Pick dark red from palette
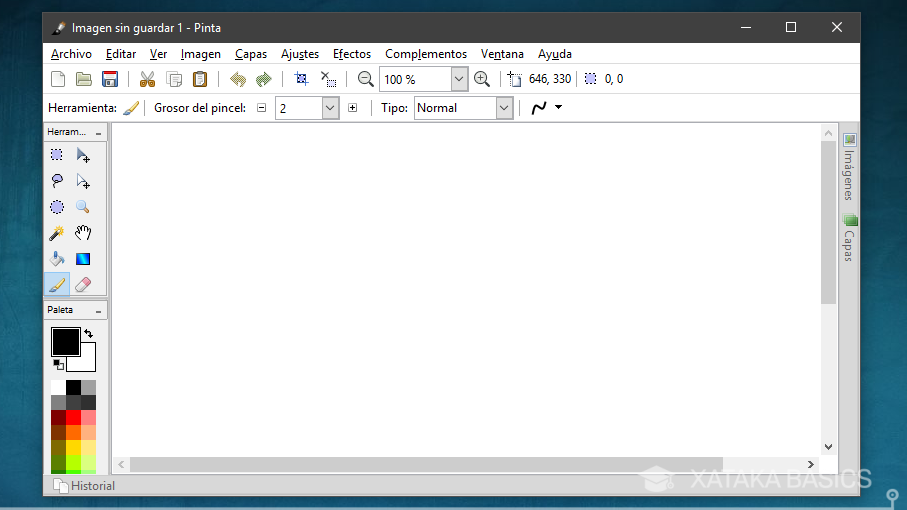 pos(58,417)
